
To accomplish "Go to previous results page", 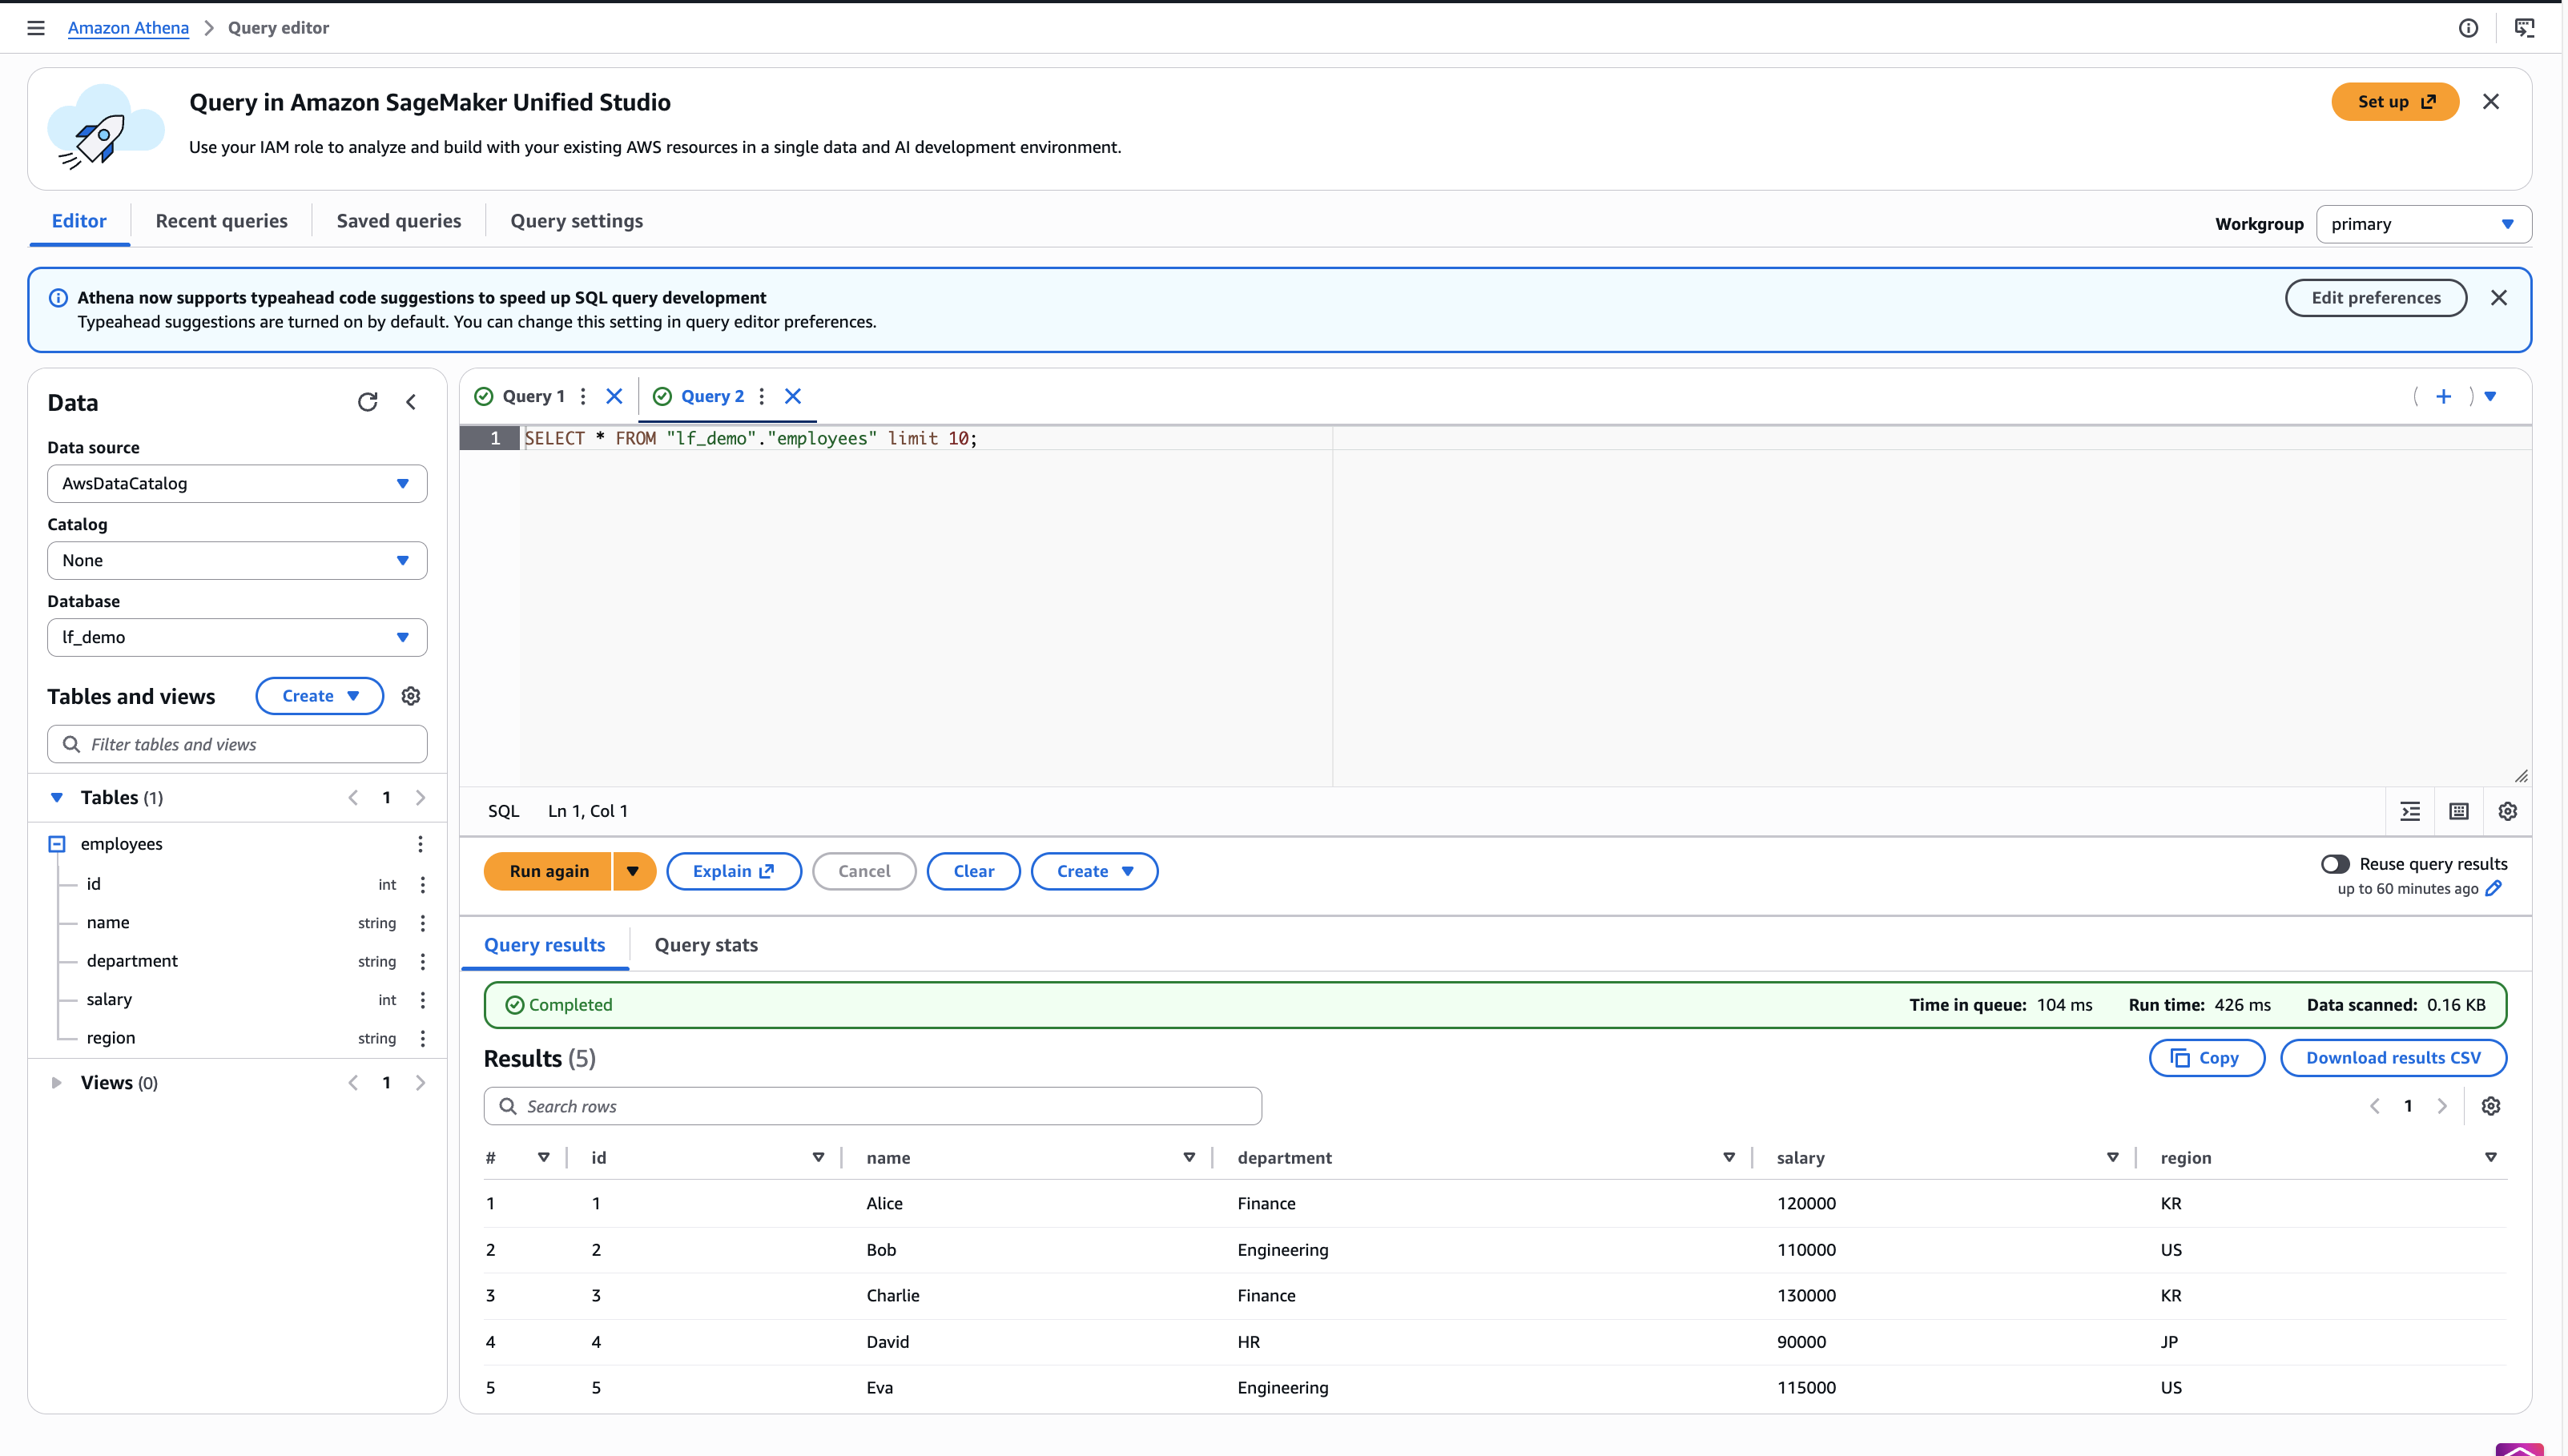I will coord(2375,1106).
